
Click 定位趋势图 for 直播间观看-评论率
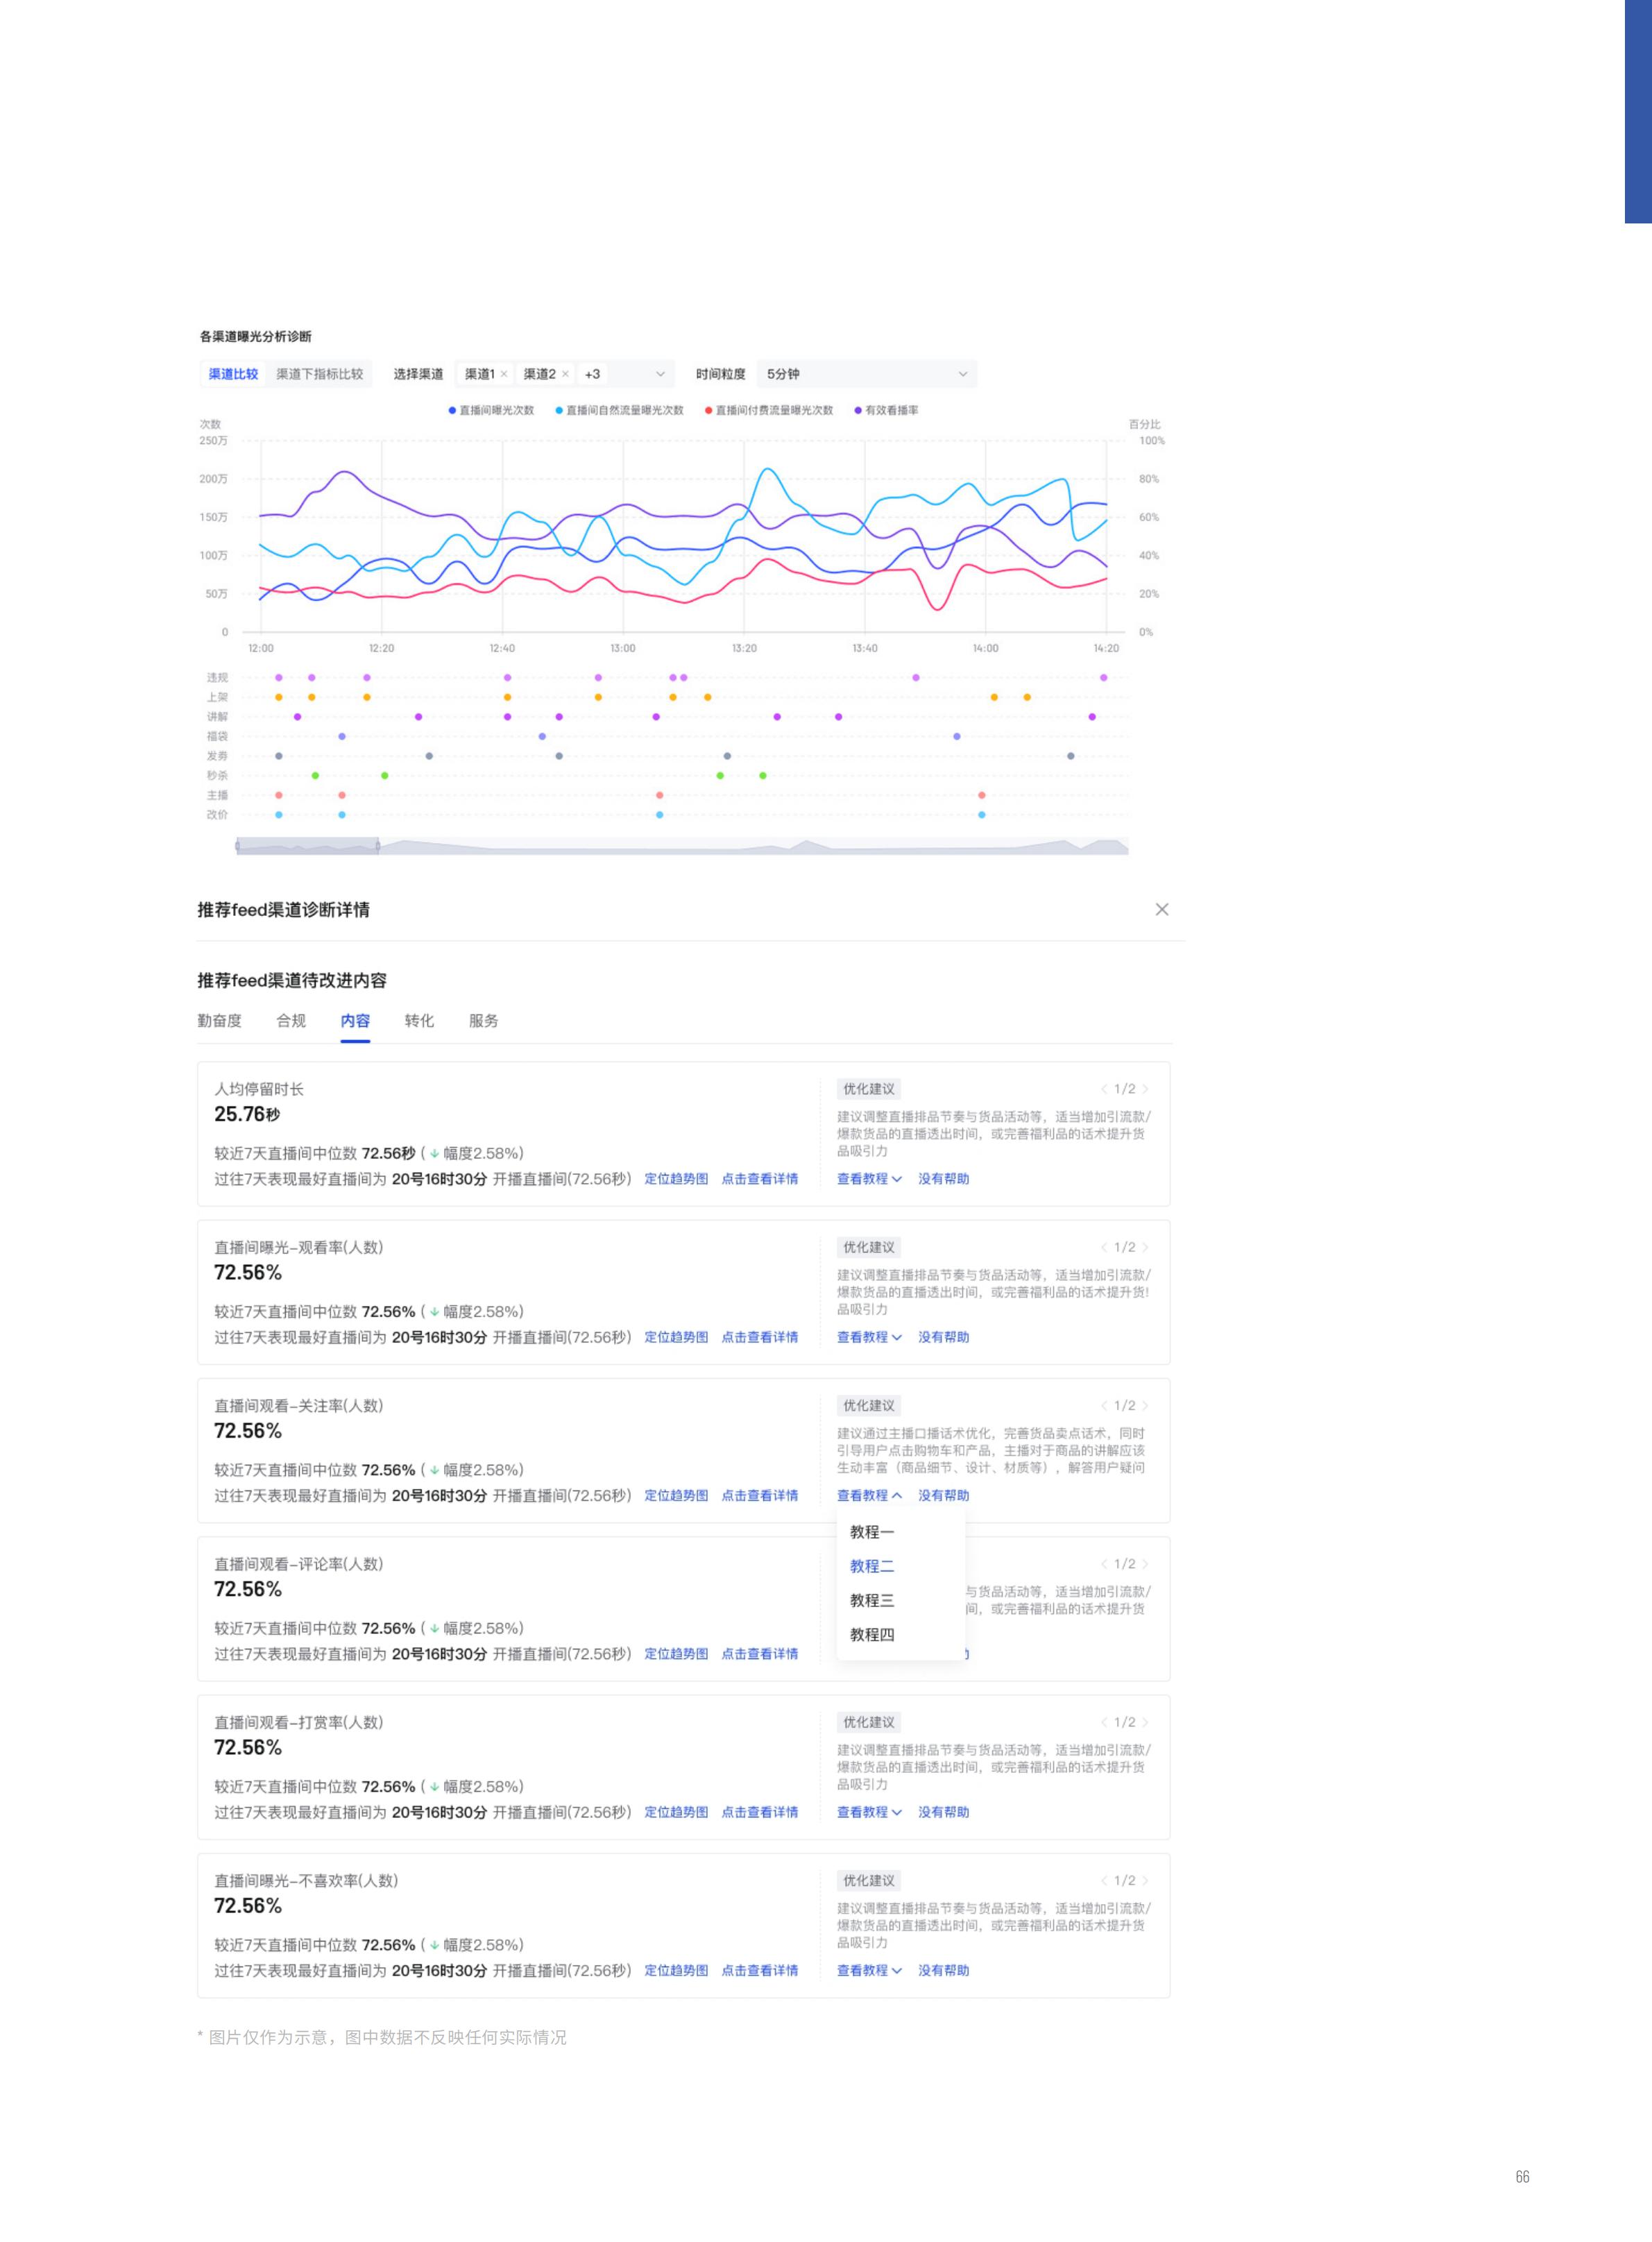[676, 1654]
